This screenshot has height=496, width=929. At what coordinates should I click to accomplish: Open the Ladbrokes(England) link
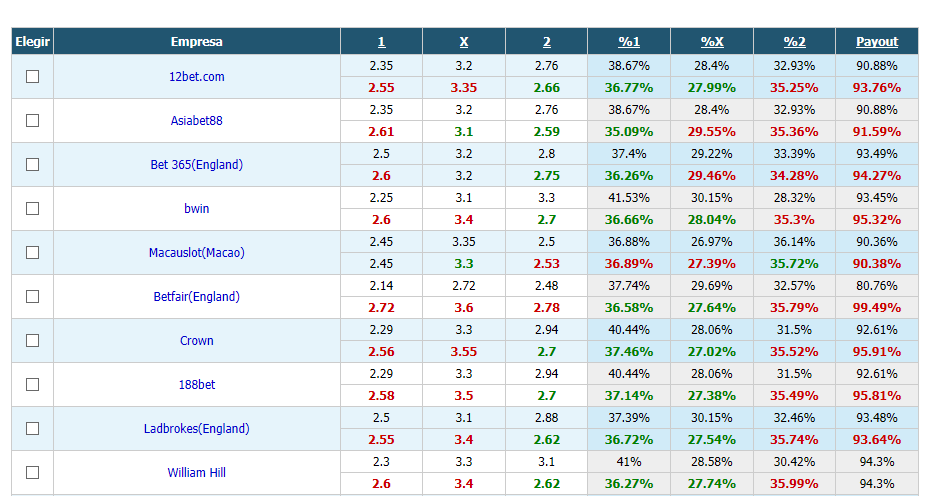[x=197, y=428]
